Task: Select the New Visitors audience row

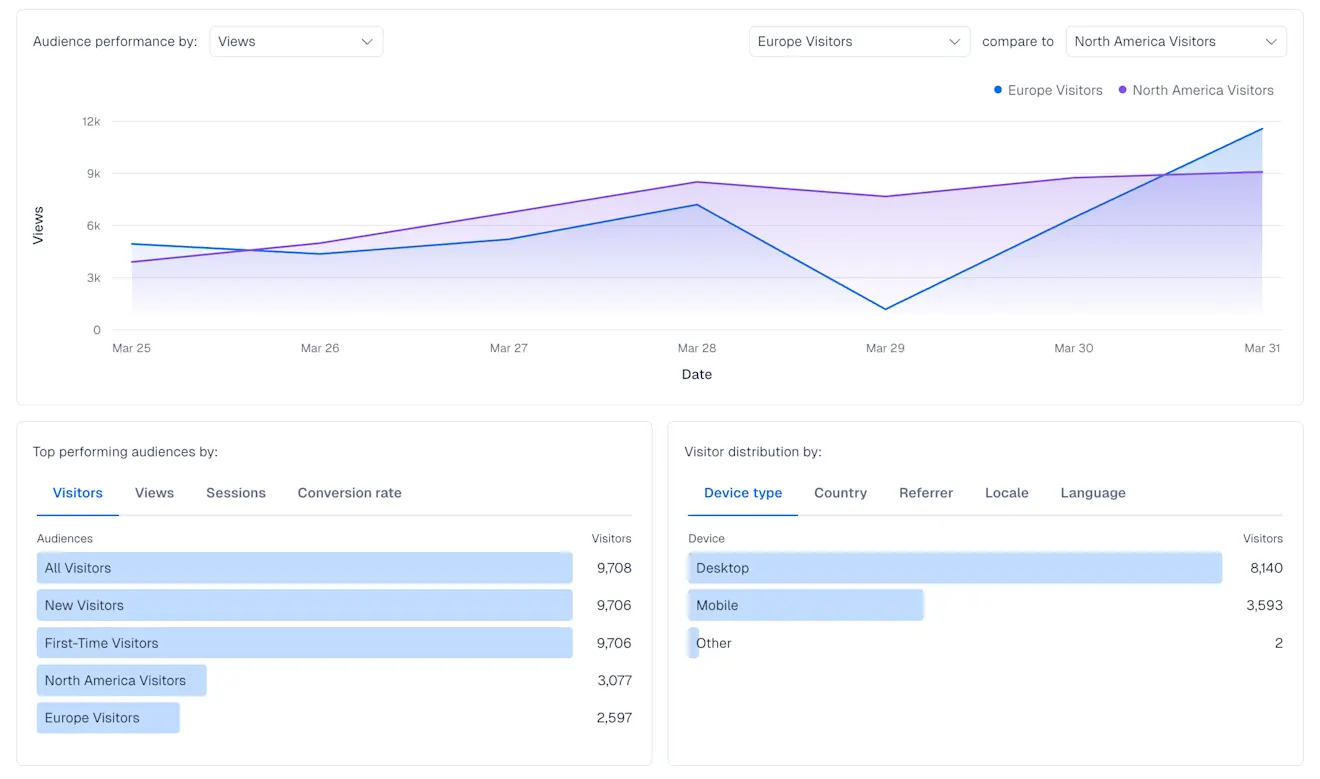Action: tap(304, 605)
